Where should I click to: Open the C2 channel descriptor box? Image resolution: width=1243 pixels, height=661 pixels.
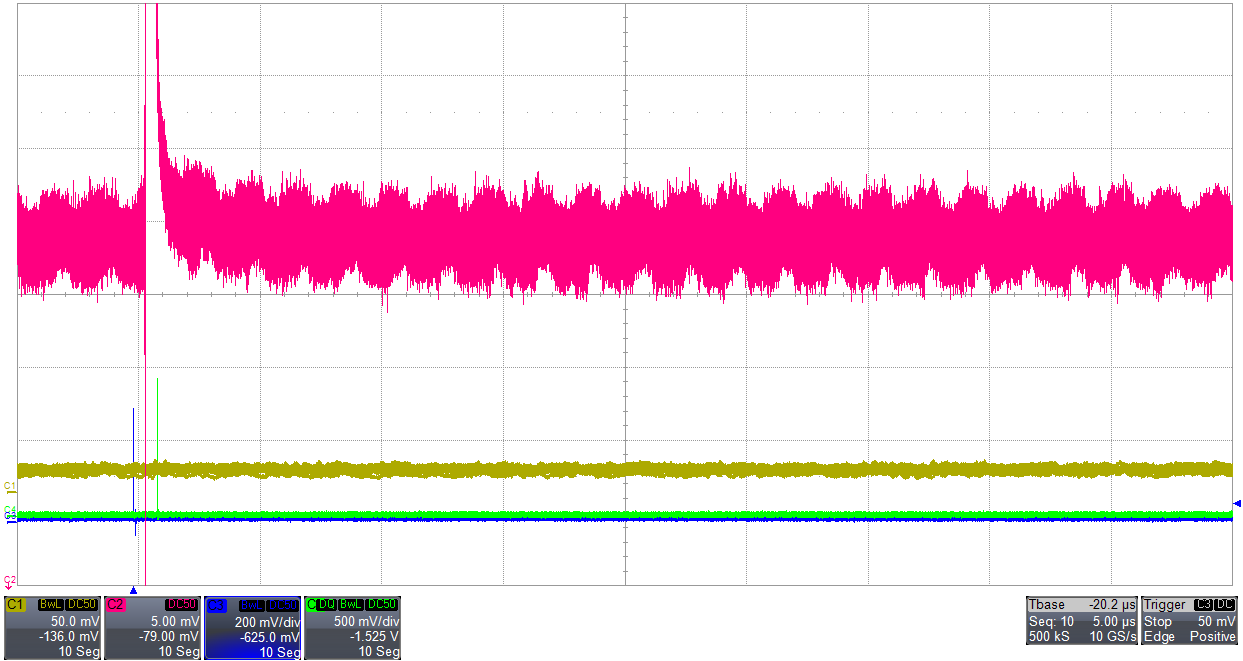(x=152, y=628)
